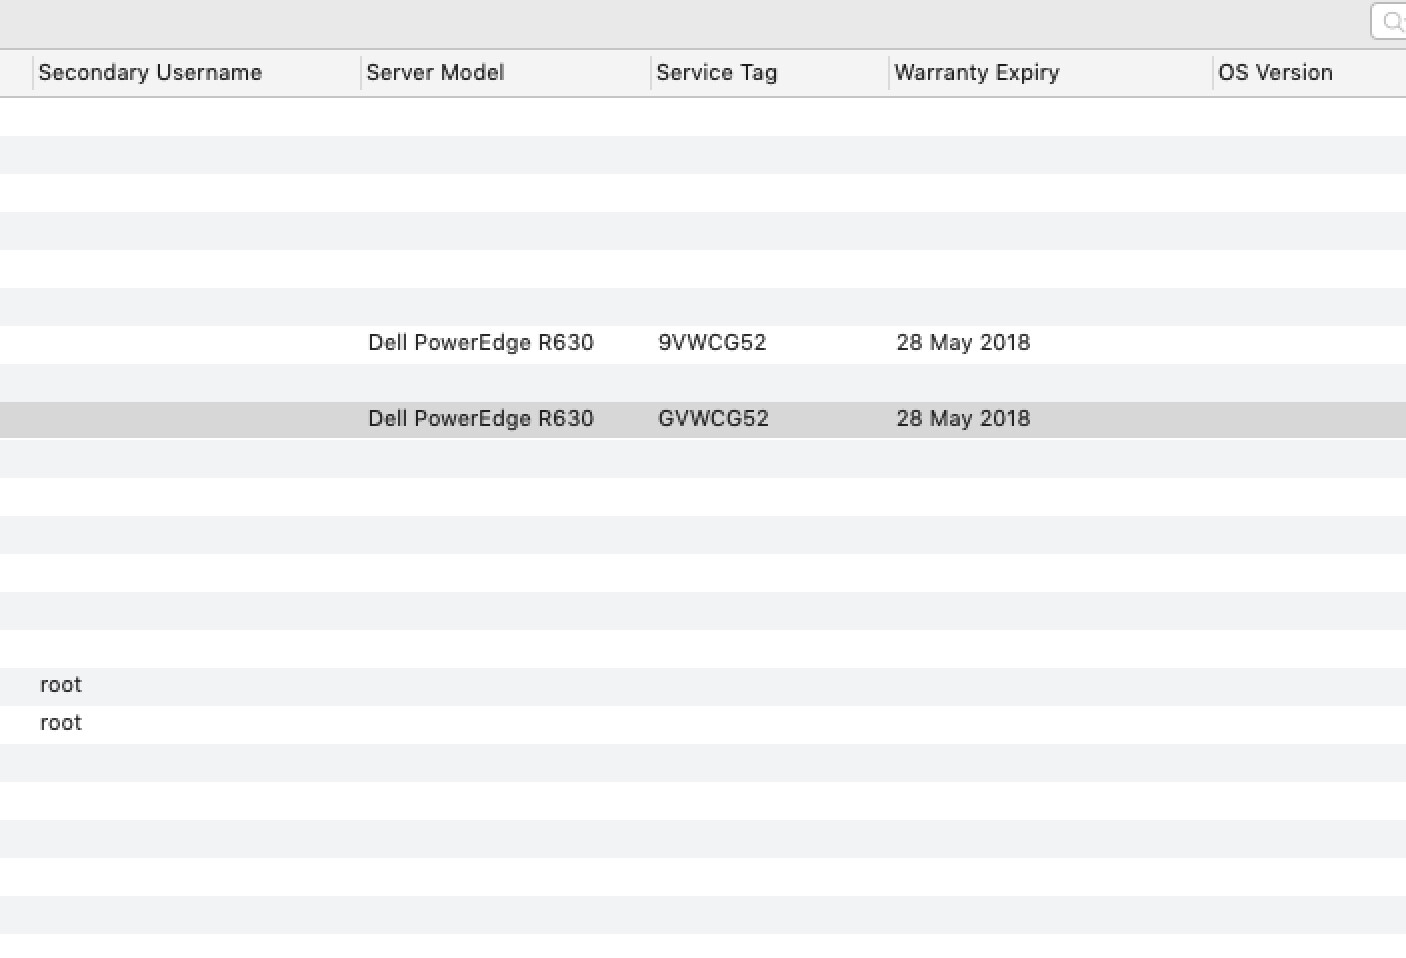The height and width of the screenshot is (958, 1406).
Task: Click Dell PowerEdge R630 in the GVWCG52 row
Action: point(480,419)
